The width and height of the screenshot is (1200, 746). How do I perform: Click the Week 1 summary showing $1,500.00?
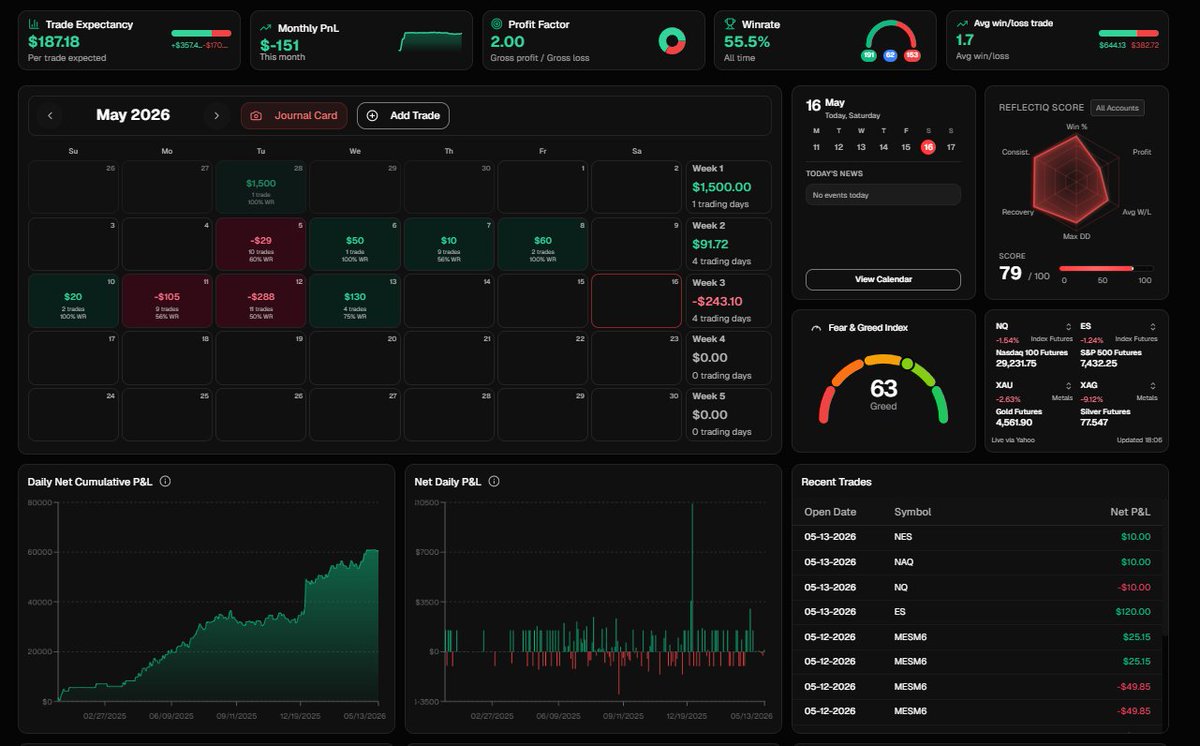click(729, 187)
